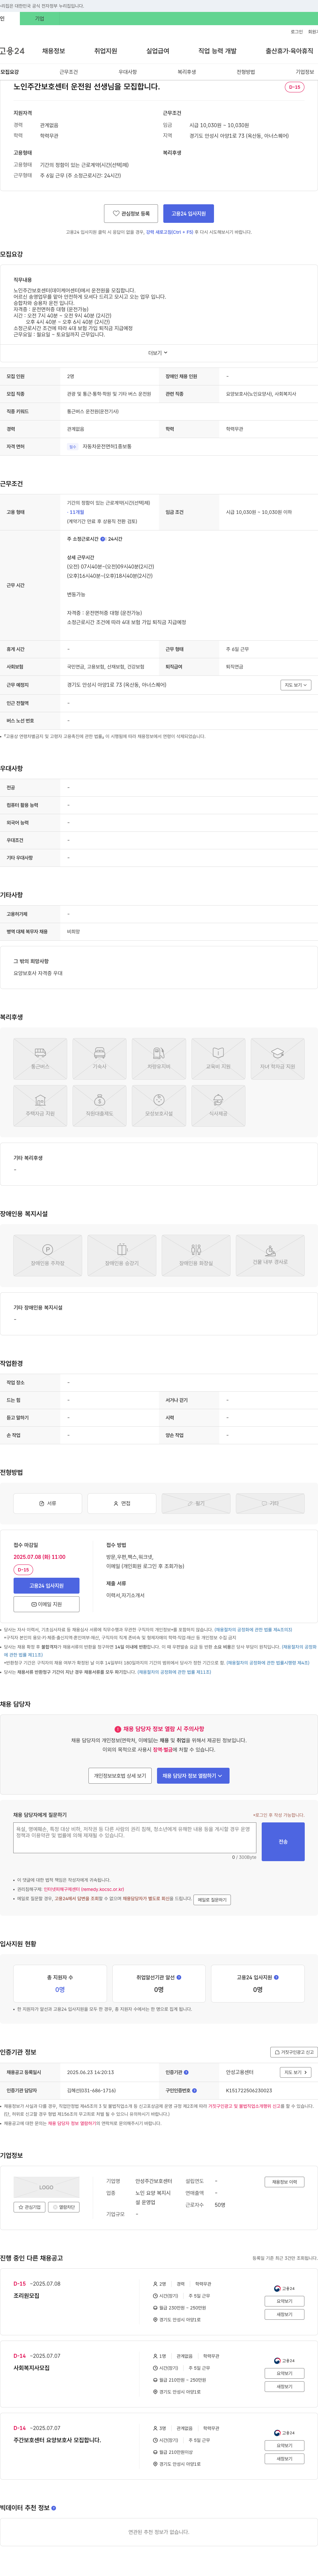Open 주간보호센터 요양보호사 모집합니다 posting
Viewport: 318px width, 2576px height.
57,2440
